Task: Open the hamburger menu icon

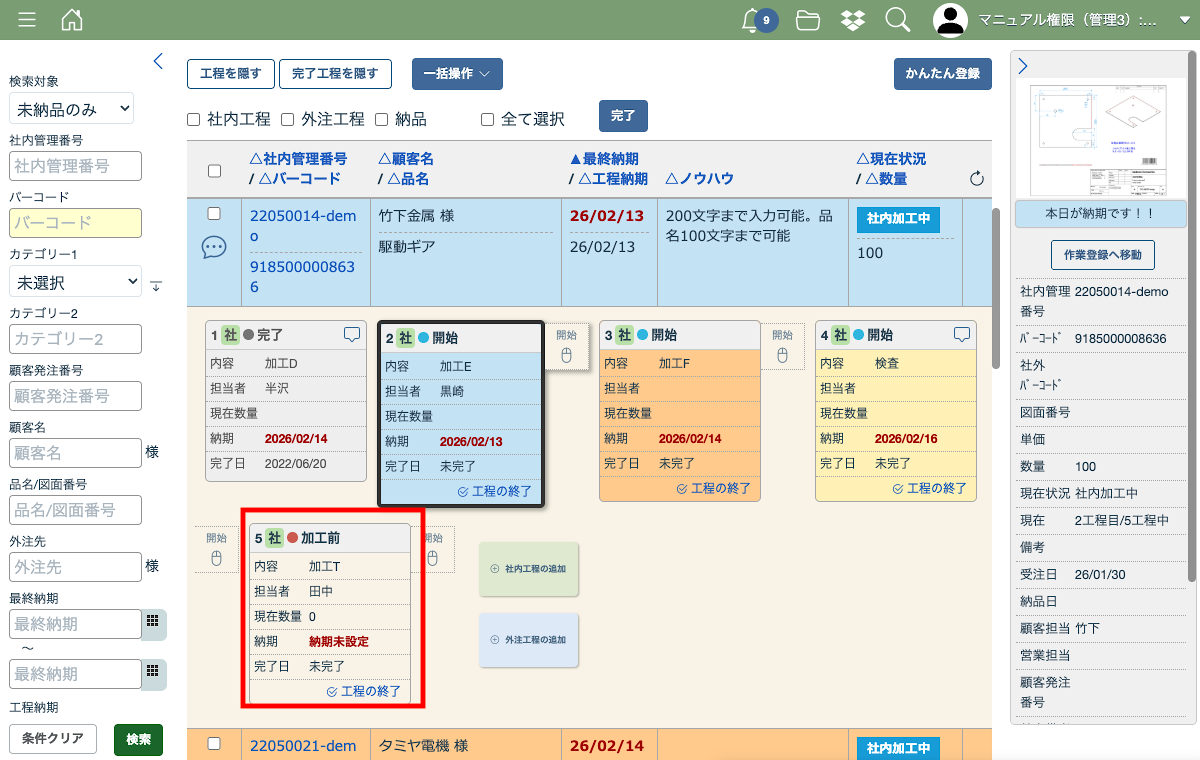Action: pyautogui.click(x=27, y=19)
